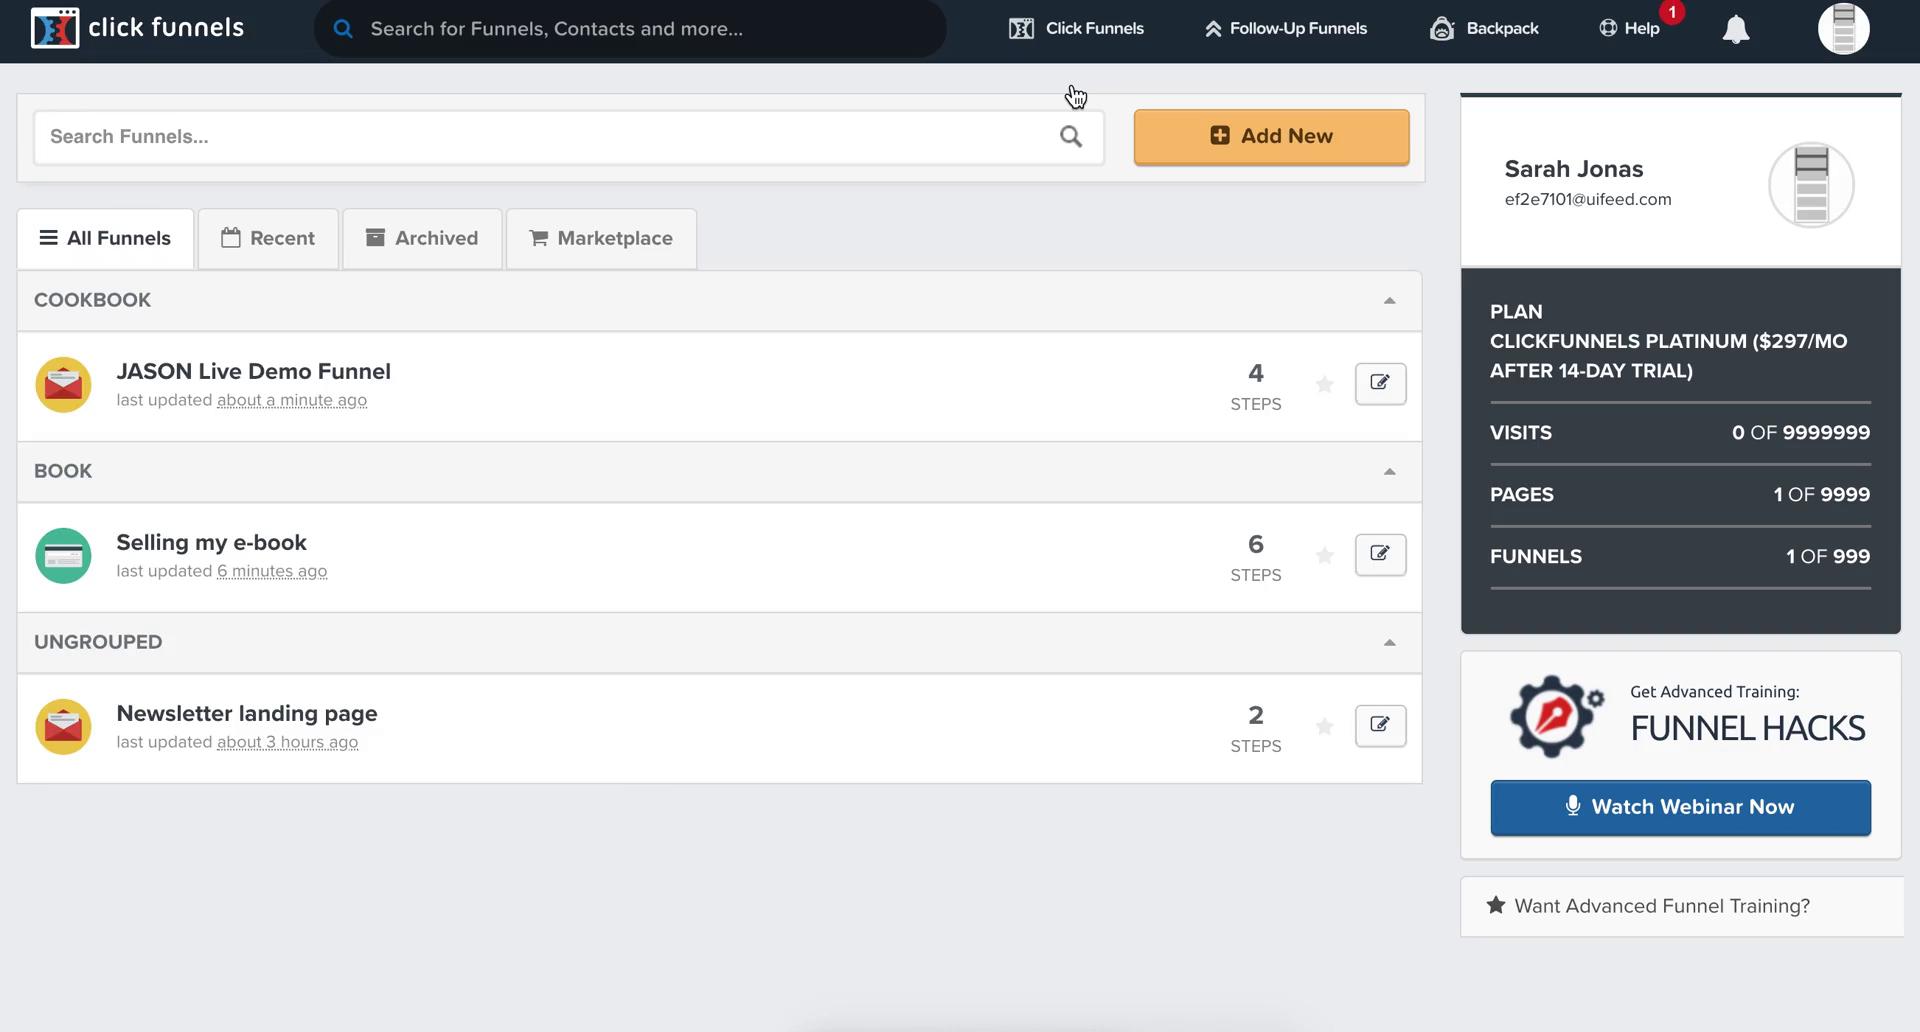Image resolution: width=1920 pixels, height=1032 pixels.
Task: Click VISITS '0 OF 9999999' value
Action: [x=1801, y=433]
